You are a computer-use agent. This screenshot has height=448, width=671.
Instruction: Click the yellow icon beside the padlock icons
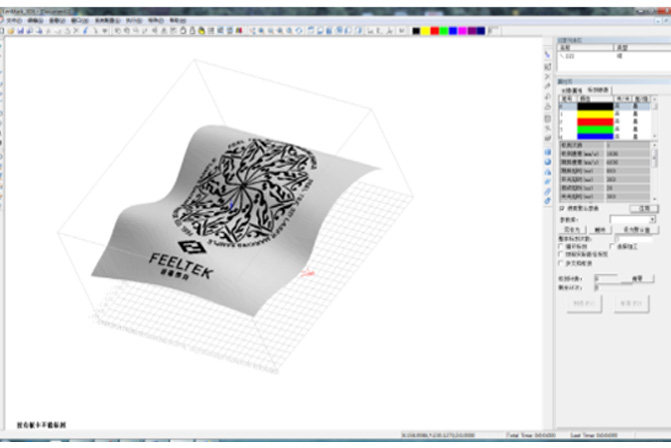(201, 31)
